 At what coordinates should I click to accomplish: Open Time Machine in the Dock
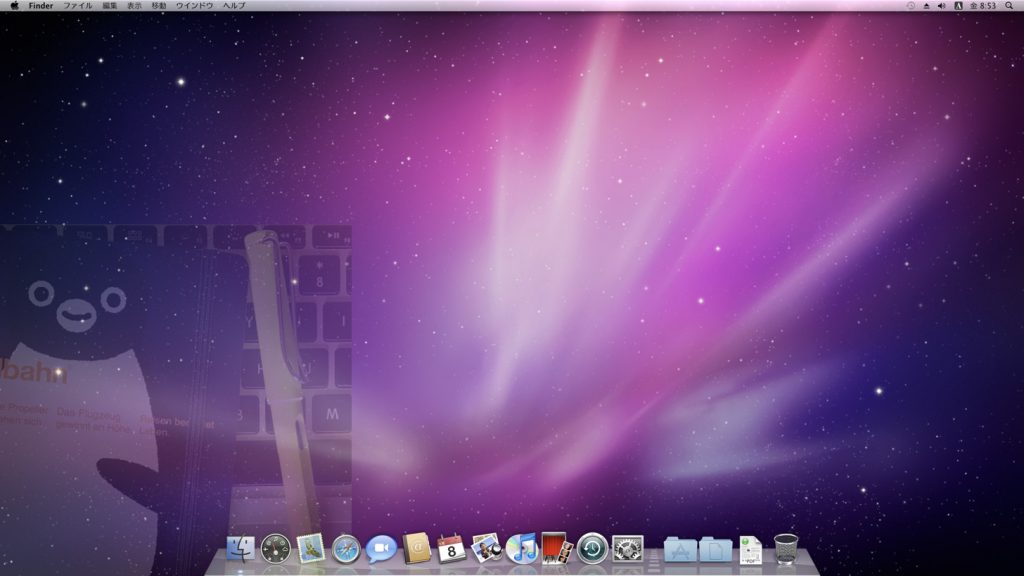592,549
